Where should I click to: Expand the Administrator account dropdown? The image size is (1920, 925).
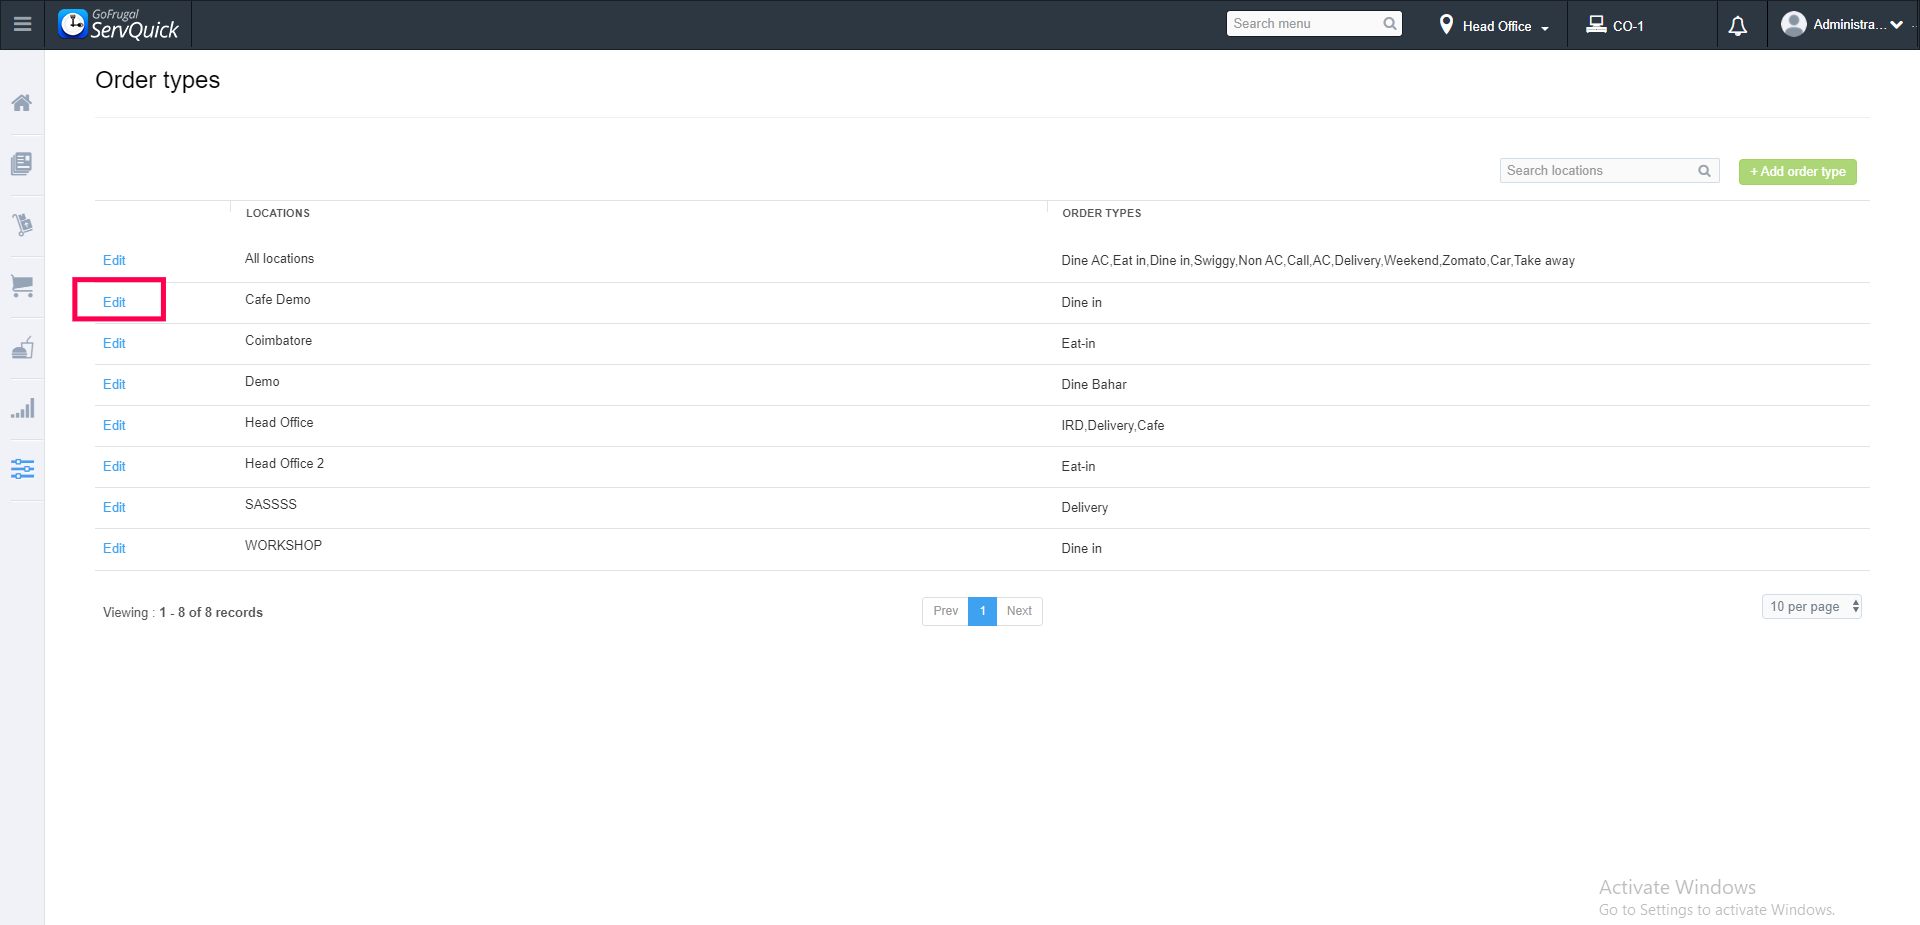[1896, 25]
